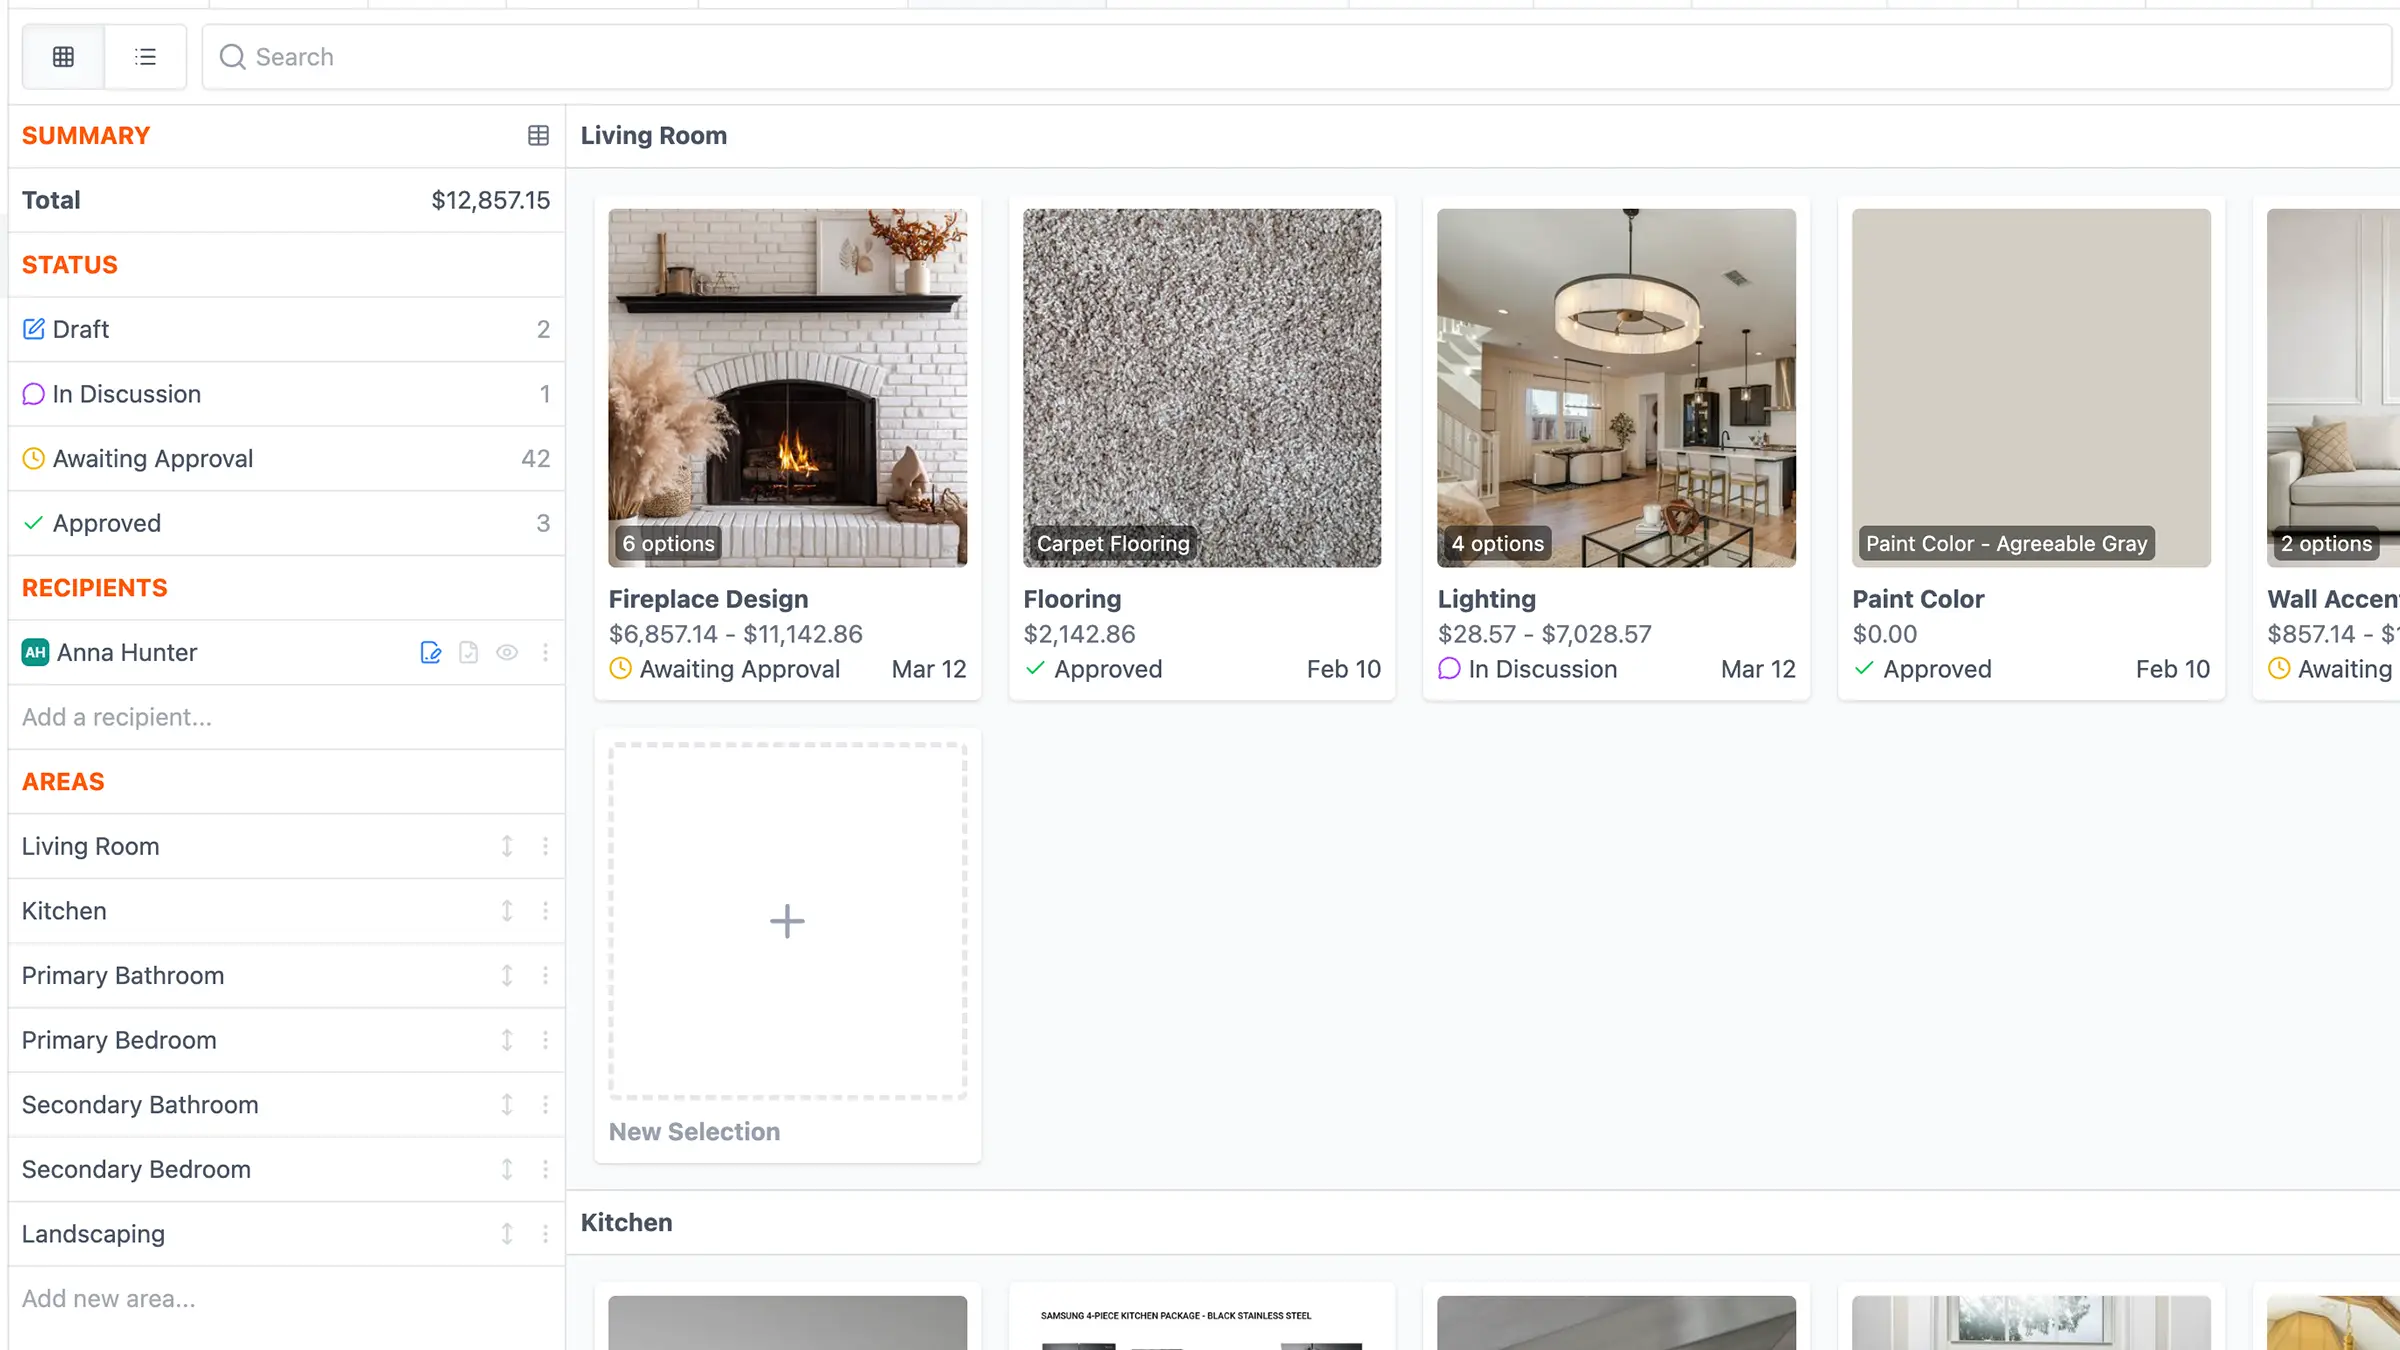
Task: Select Secondary Bathroom area
Action: pos(140,1105)
